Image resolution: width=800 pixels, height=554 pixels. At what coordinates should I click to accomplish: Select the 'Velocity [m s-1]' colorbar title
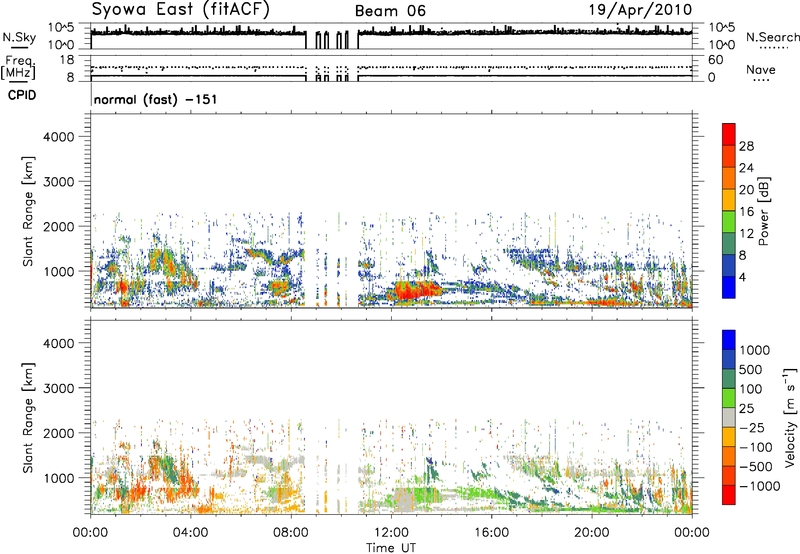790,417
